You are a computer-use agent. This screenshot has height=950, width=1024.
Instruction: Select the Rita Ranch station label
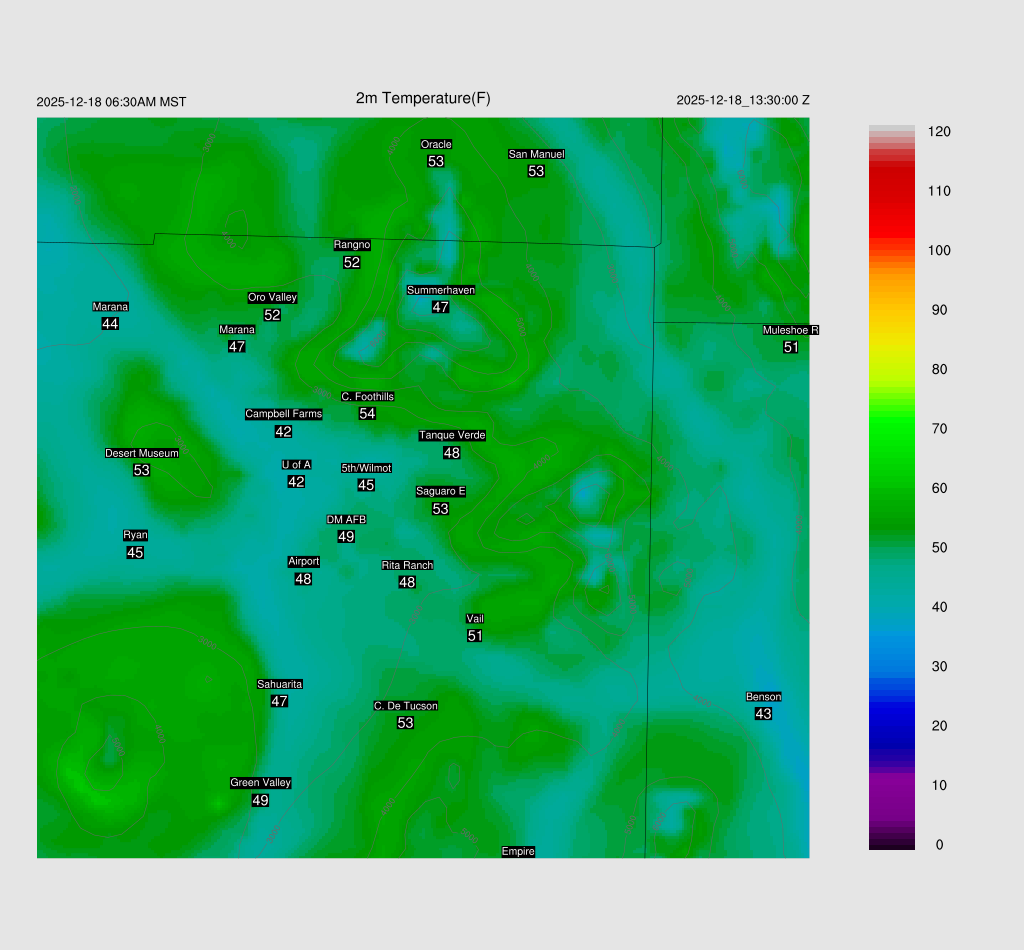[x=407, y=565]
